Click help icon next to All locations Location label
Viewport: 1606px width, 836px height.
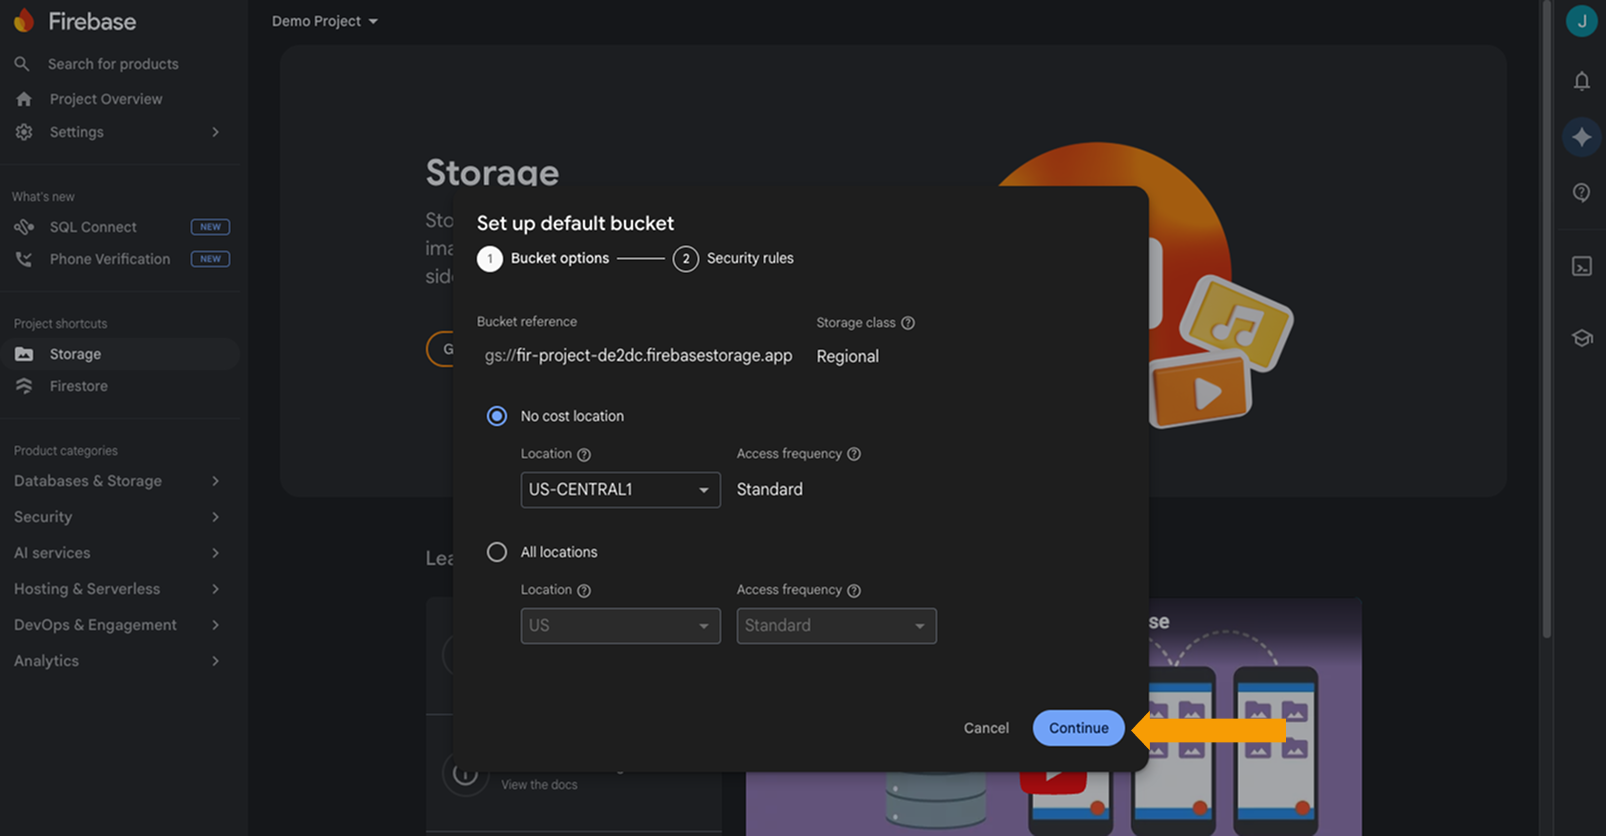pos(584,591)
